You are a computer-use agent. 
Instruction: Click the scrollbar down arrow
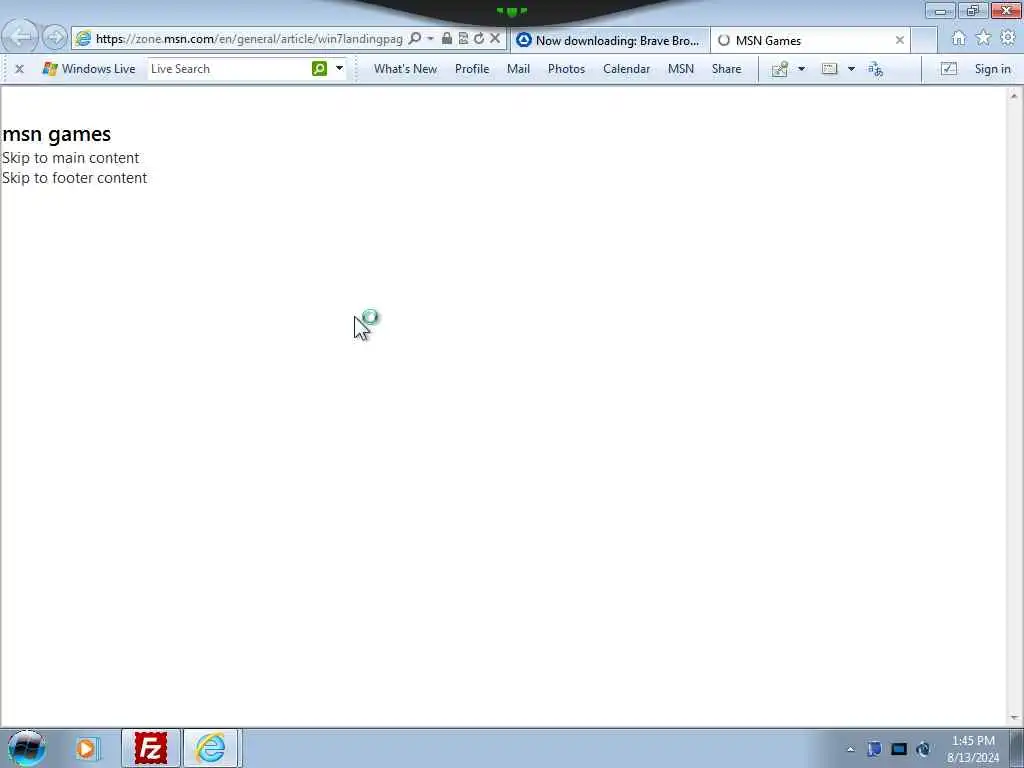pos(1014,718)
